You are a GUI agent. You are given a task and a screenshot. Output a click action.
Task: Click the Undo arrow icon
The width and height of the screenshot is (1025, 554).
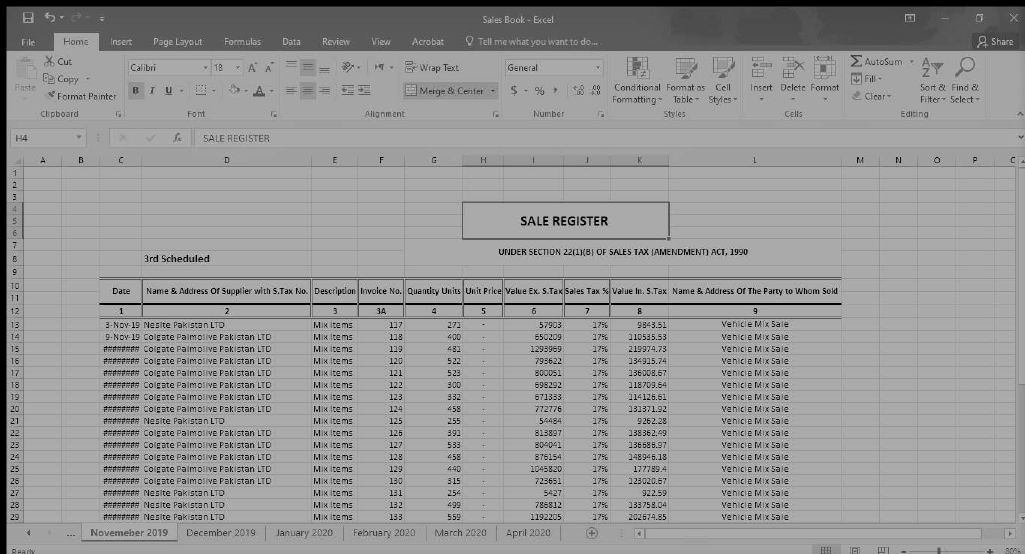[x=50, y=18]
